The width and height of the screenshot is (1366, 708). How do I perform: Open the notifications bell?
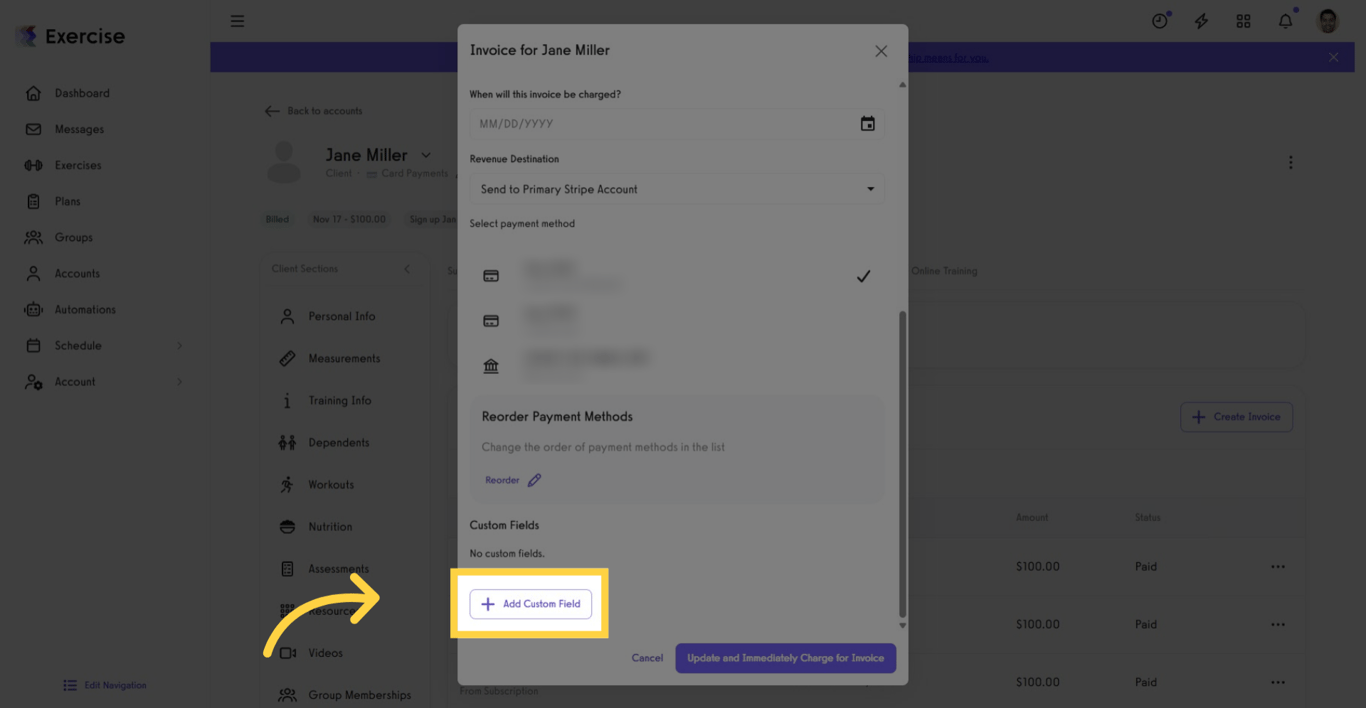(1285, 20)
